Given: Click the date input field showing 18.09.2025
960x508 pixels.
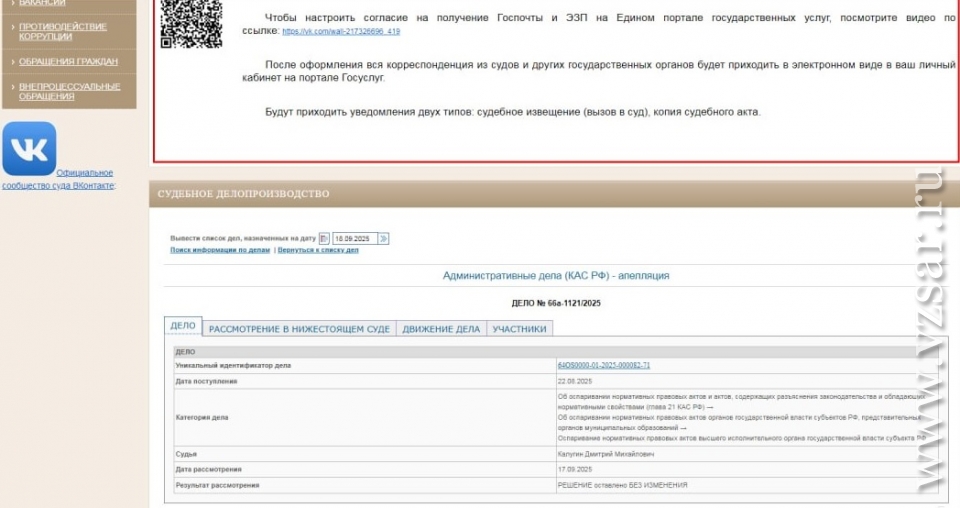Looking at the screenshot, I should pos(354,239).
